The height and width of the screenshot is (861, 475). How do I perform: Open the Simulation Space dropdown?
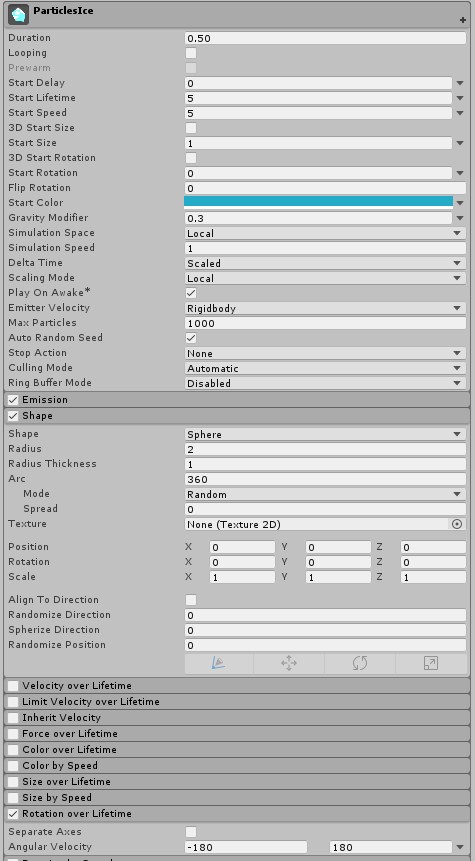[x=325, y=233]
